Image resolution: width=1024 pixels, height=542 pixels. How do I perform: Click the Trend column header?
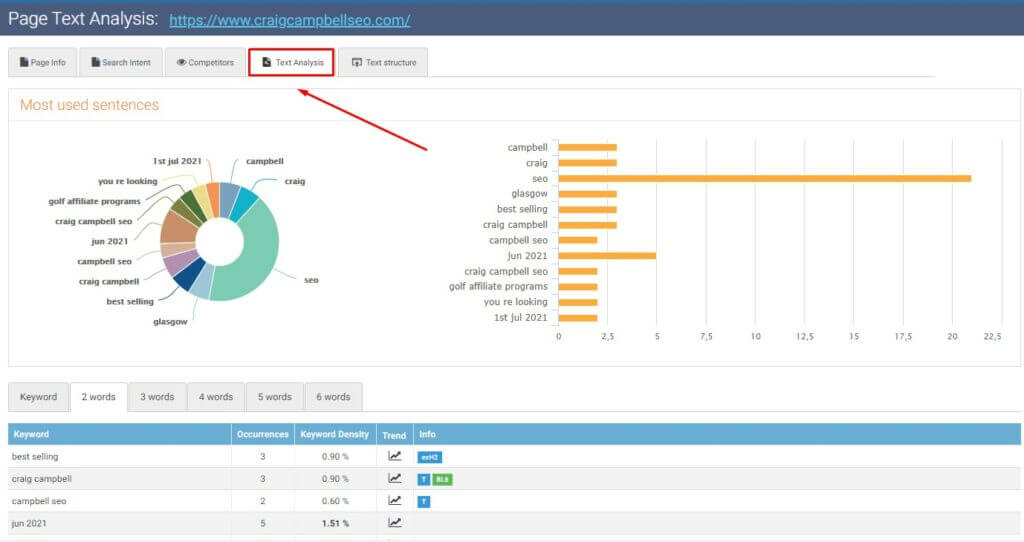click(x=394, y=435)
